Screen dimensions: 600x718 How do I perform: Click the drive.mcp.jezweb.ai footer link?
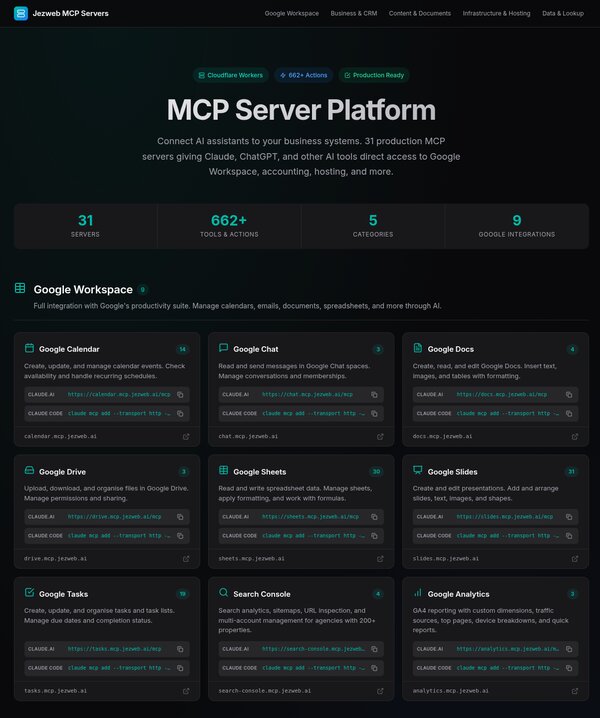point(56,558)
